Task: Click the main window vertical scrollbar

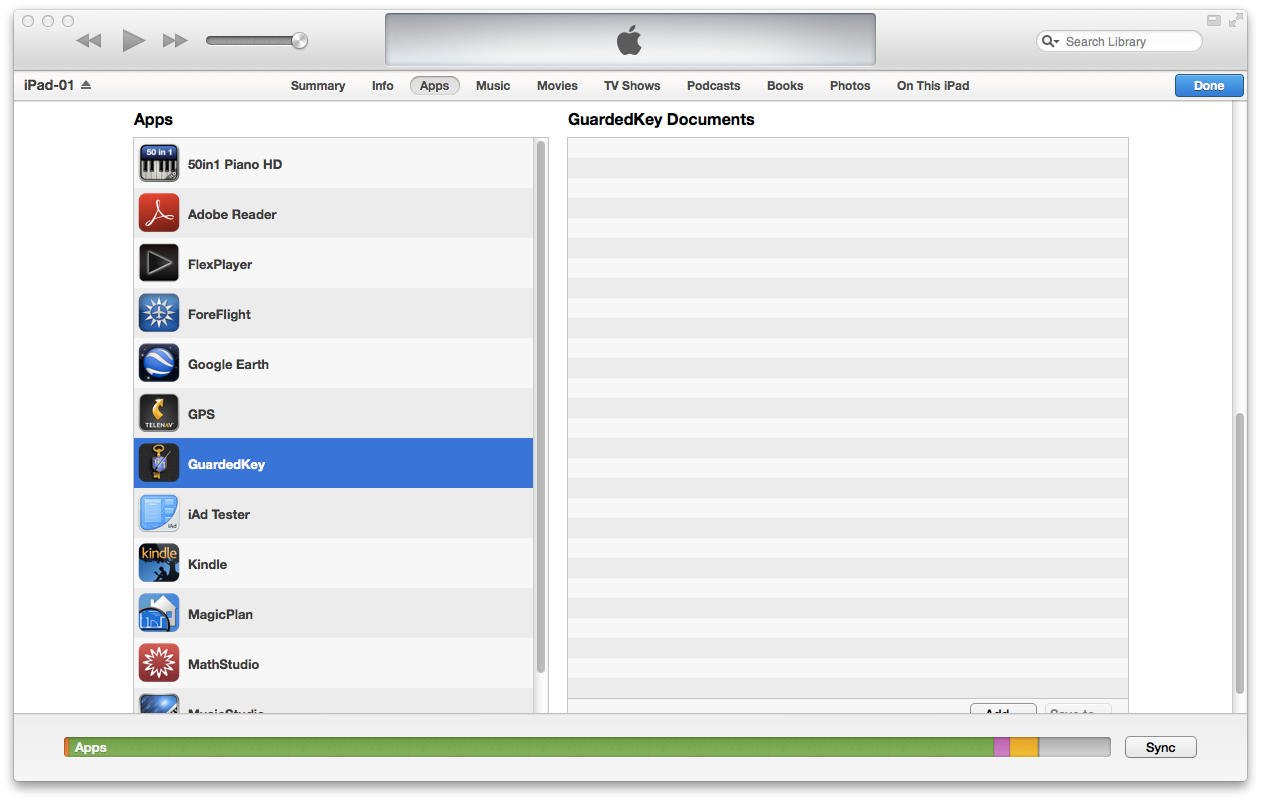Action: tap(1240, 553)
